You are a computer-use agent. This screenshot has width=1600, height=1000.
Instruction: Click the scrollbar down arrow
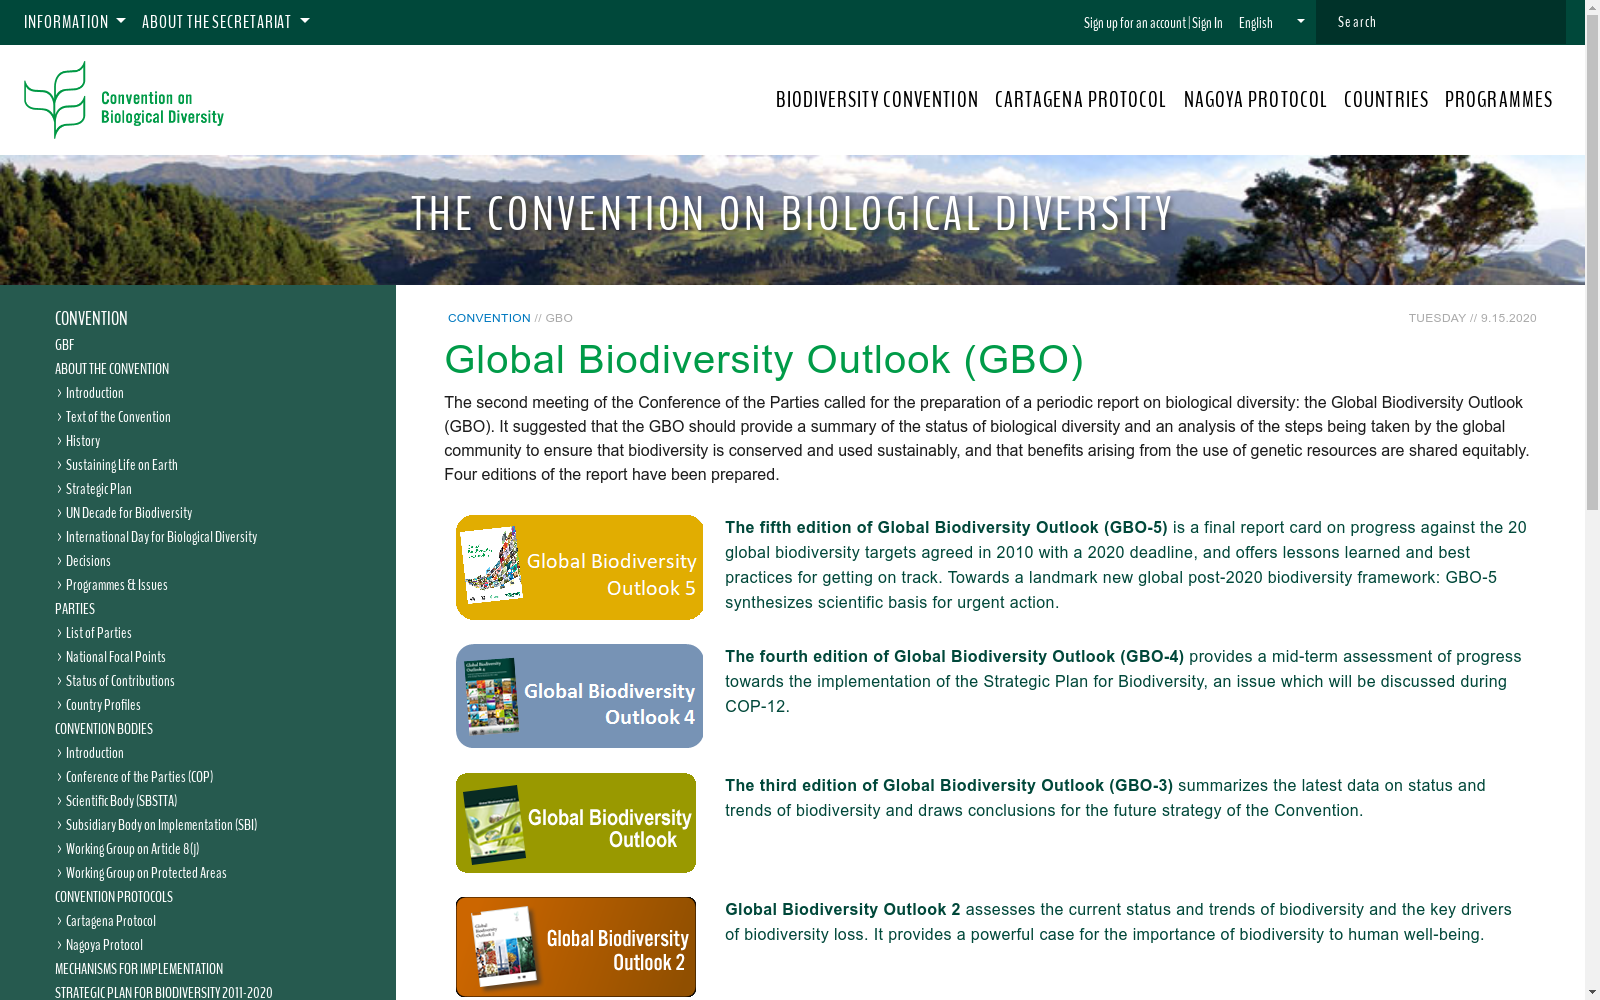(1592, 992)
